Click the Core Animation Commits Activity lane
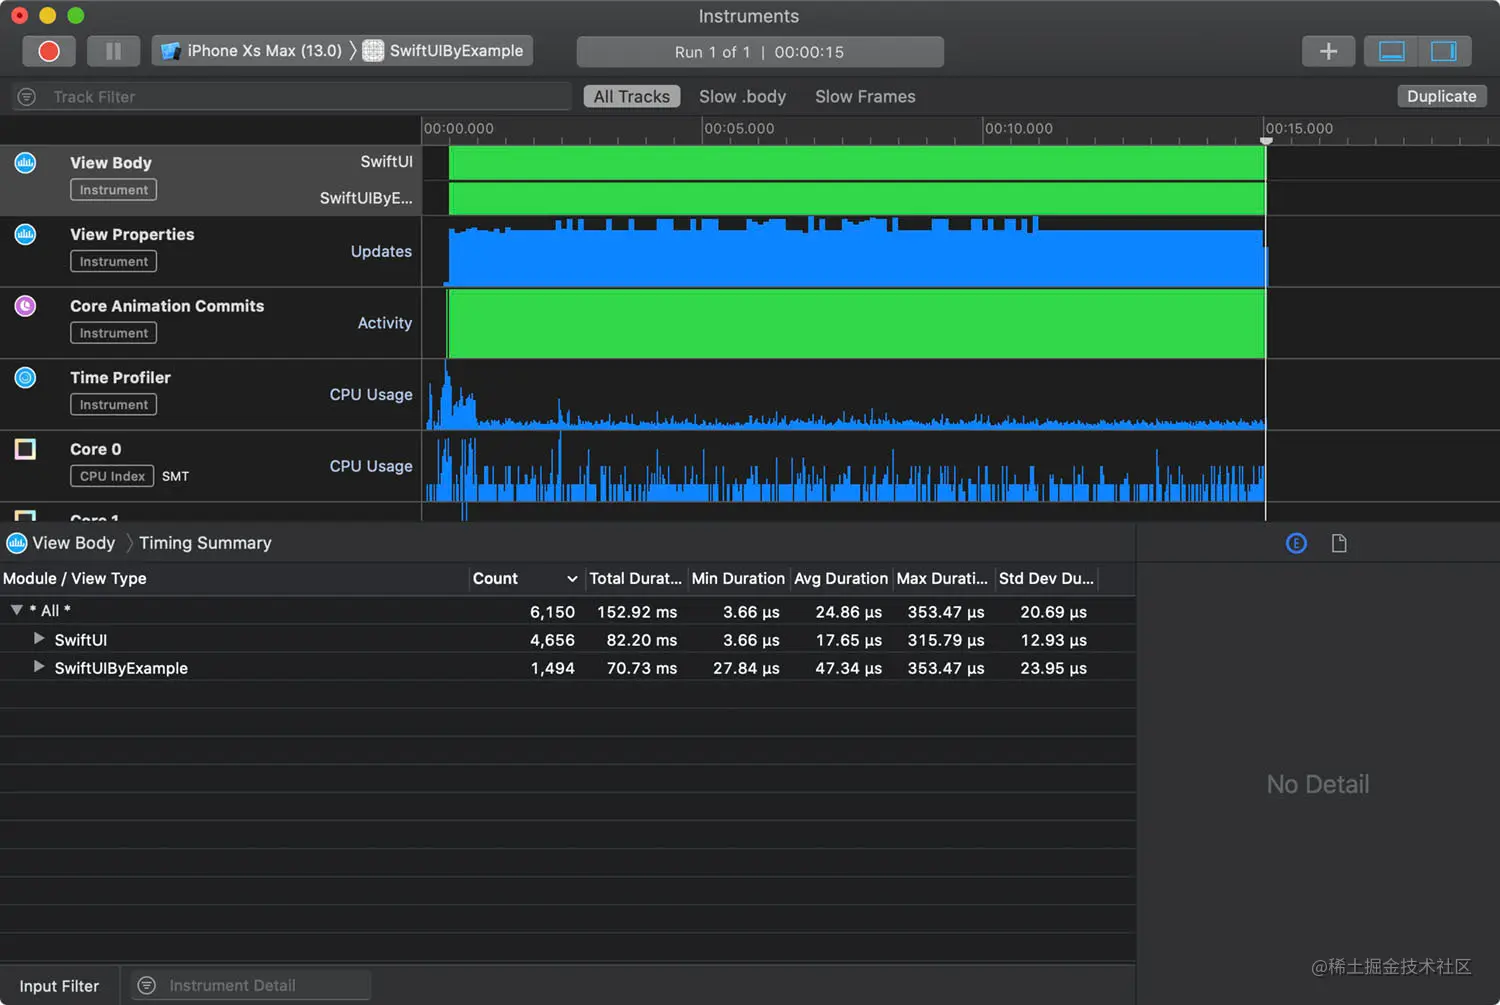Screen dimensions: 1500x1005 click(x=856, y=324)
